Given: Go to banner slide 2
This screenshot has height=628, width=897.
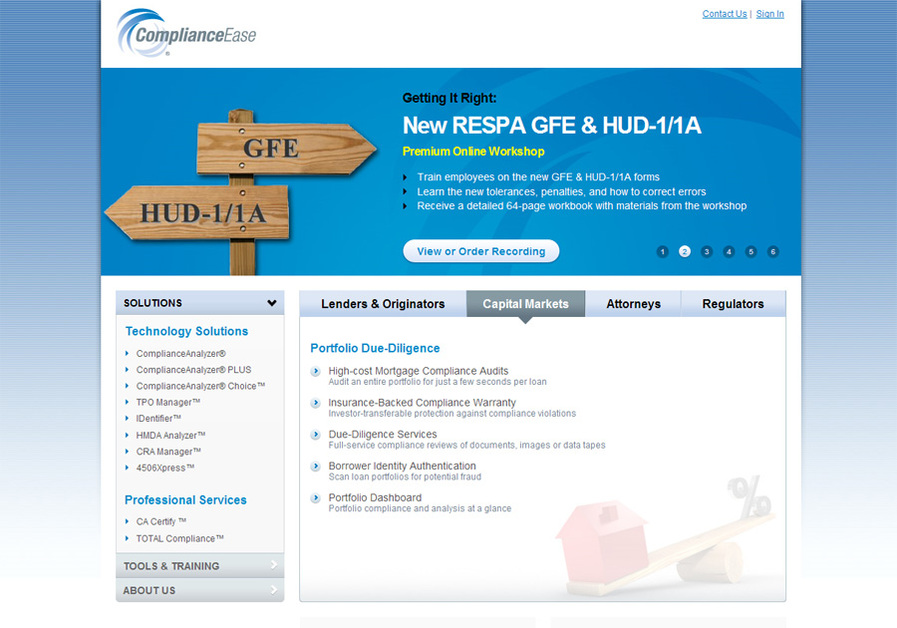Looking at the screenshot, I should click(x=684, y=252).
